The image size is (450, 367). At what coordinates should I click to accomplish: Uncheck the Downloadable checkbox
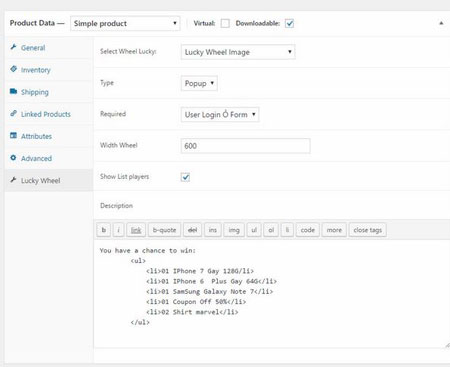pos(289,23)
